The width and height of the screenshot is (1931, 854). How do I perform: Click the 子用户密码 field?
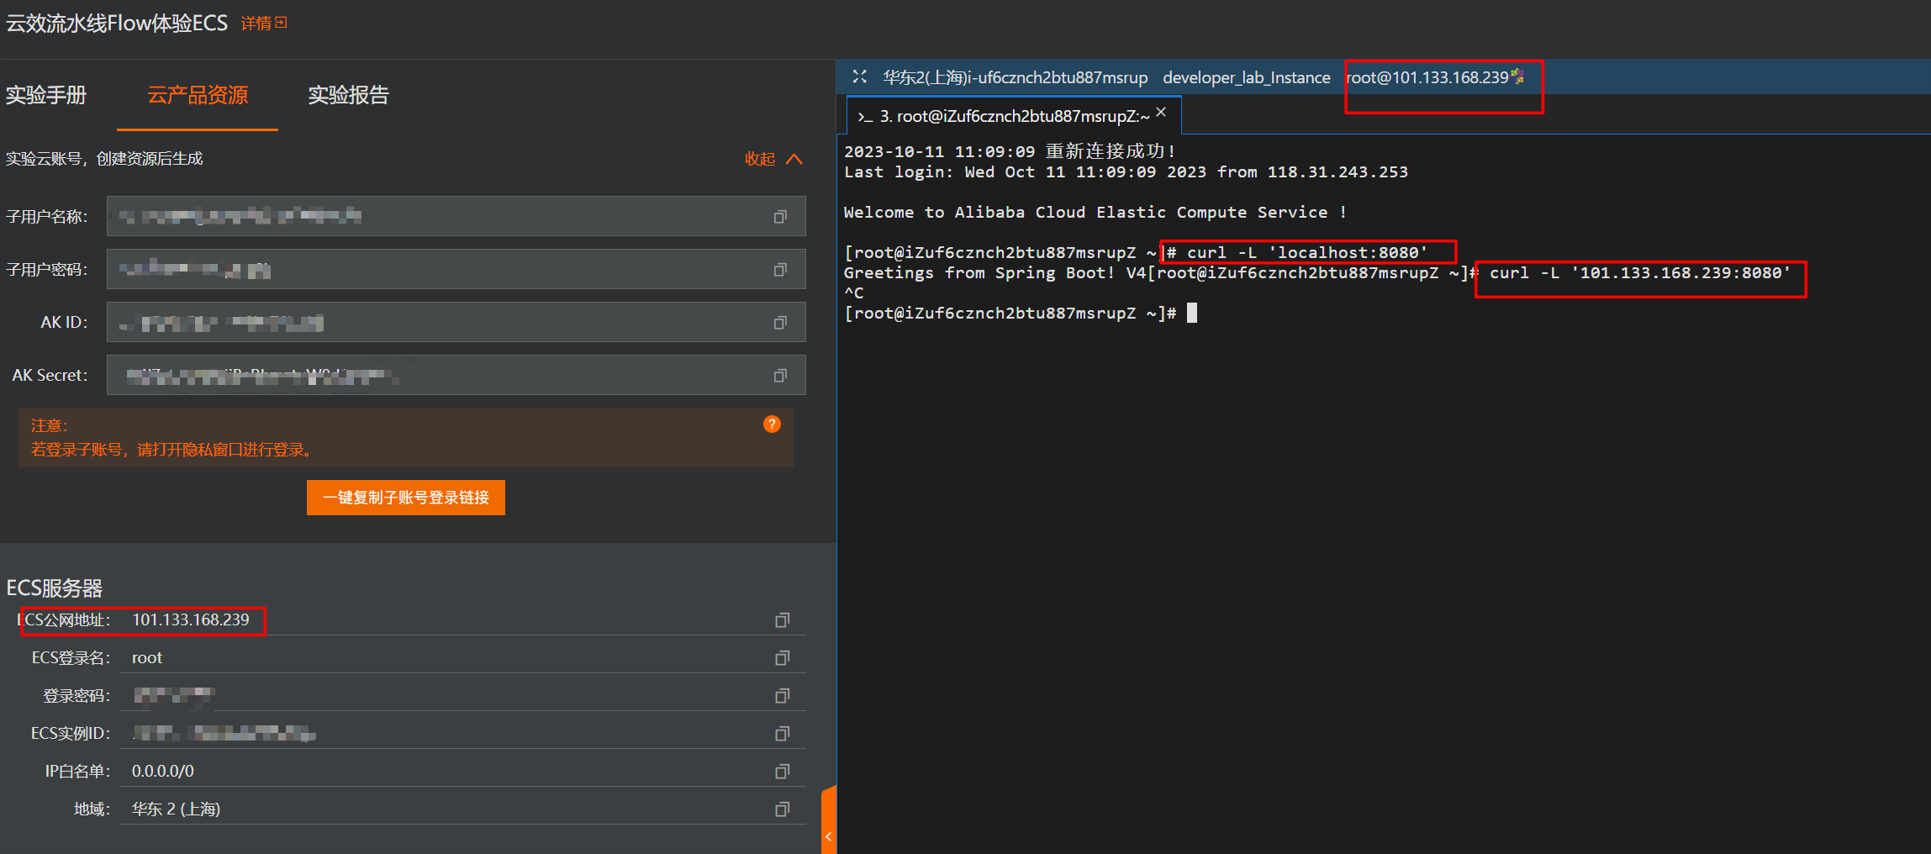click(x=456, y=269)
